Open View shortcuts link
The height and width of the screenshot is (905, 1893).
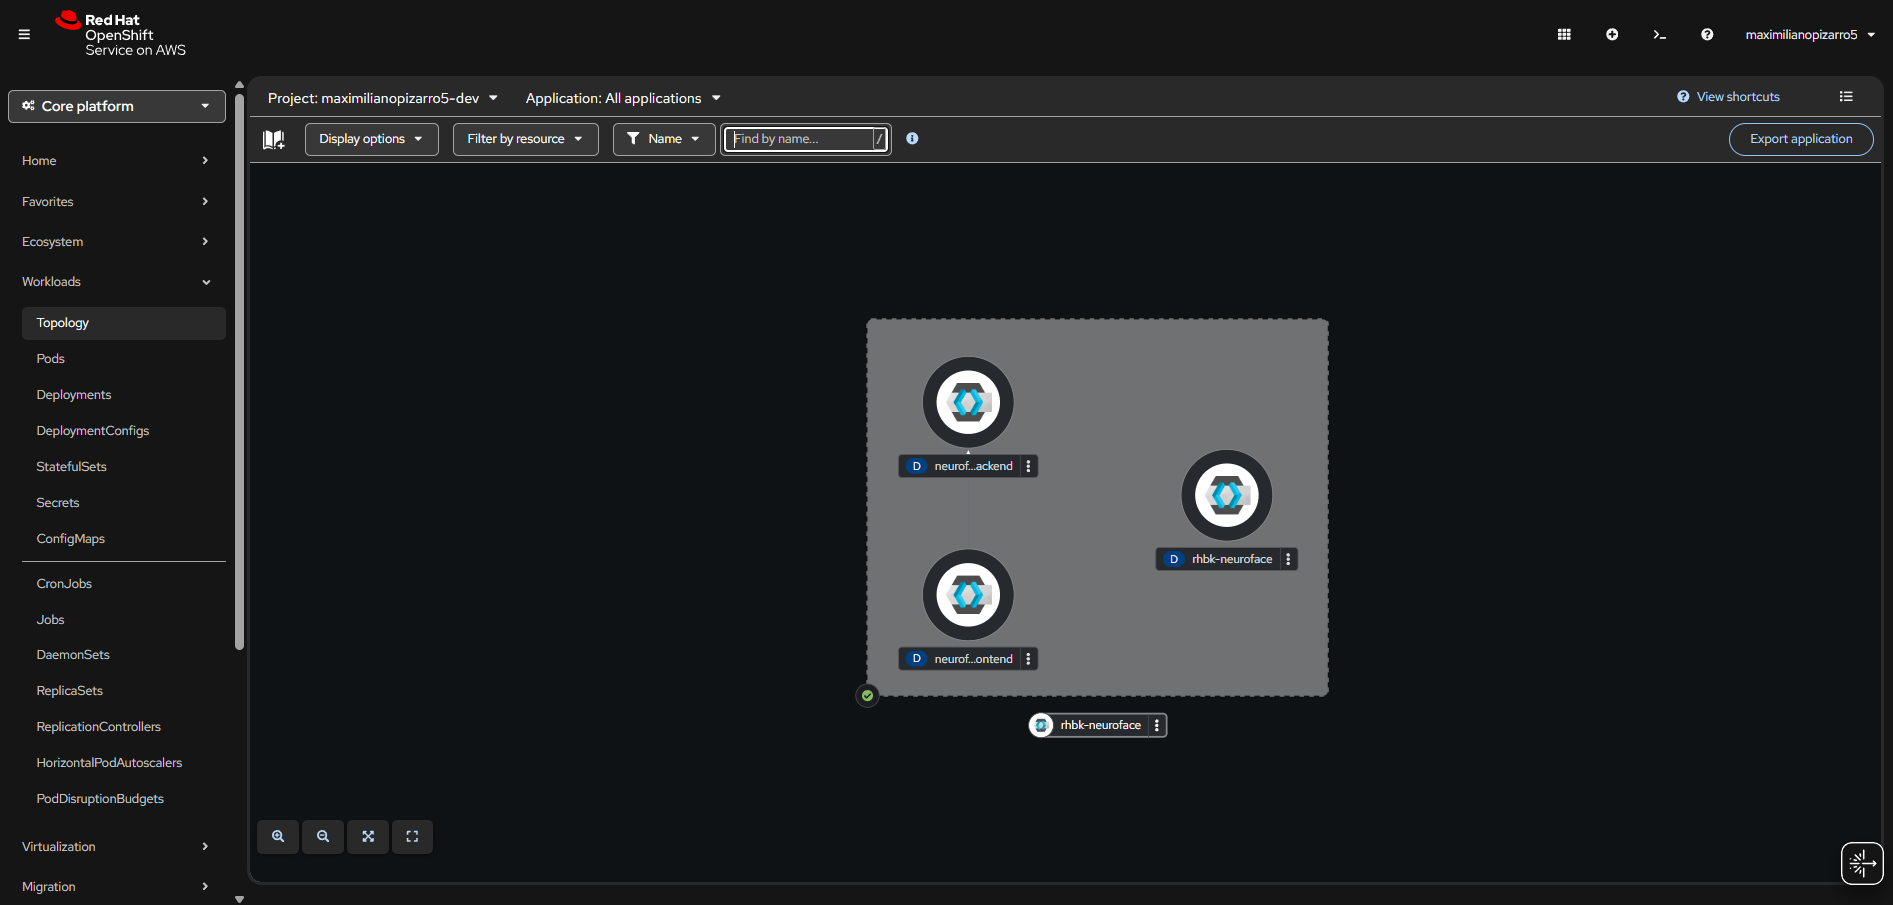click(1737, 96)
